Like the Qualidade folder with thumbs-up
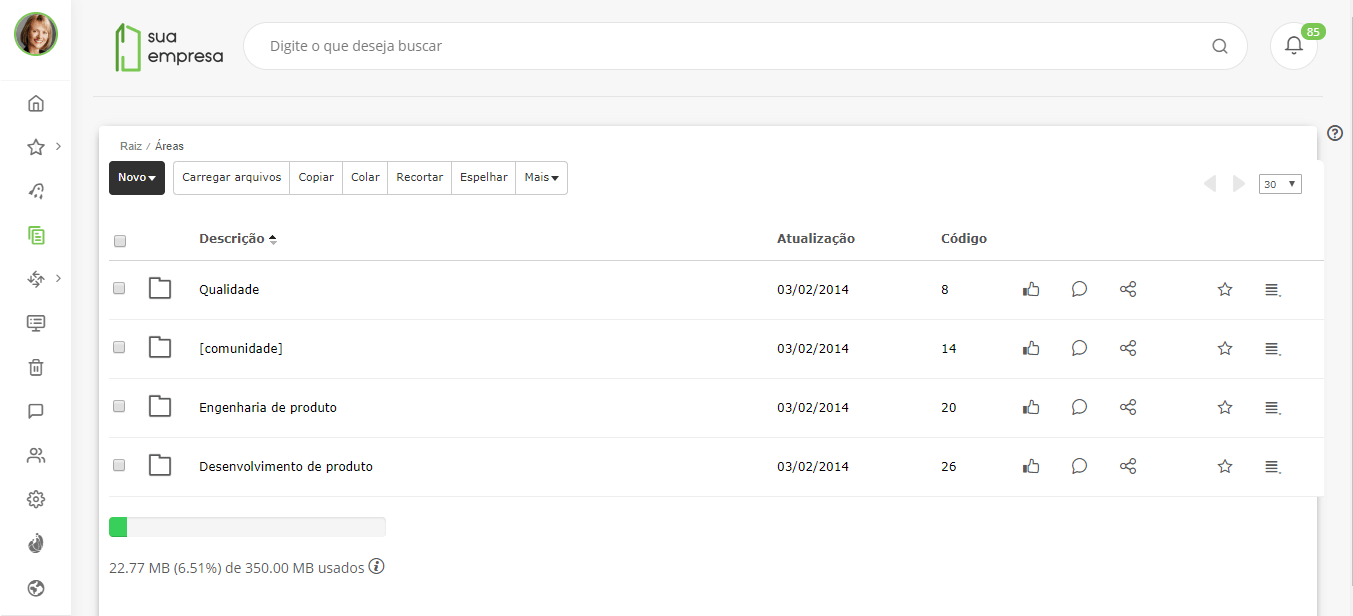Viewport: 1353px width, 616px height. [x=1031, y=290]
